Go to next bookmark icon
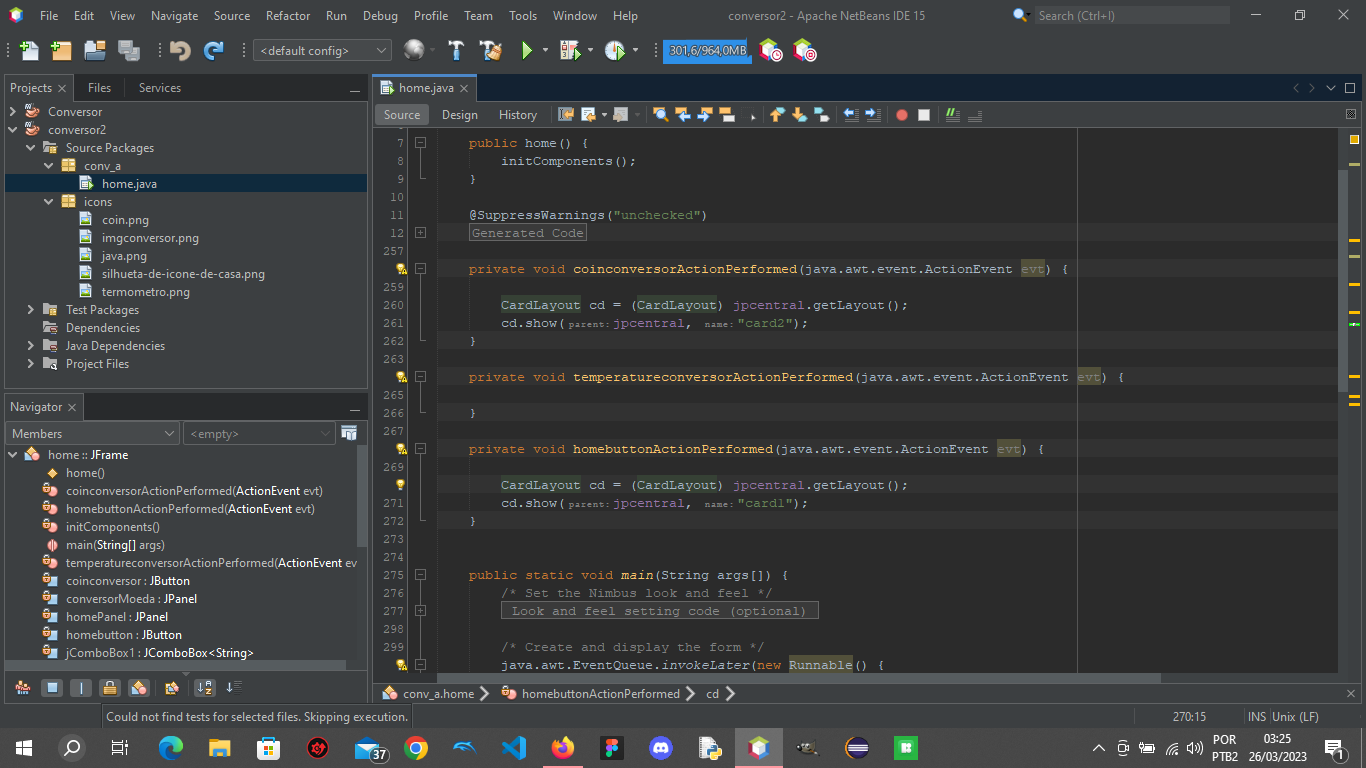The height and width of the screenshot is (768, 1366). point(799,115)
